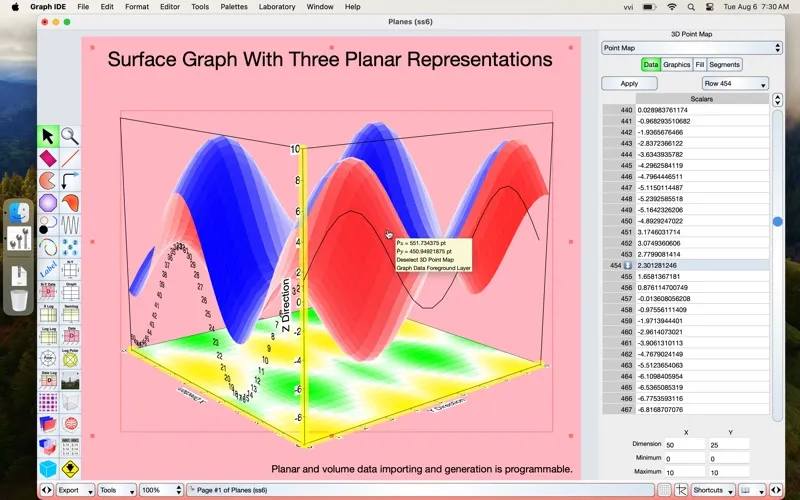Open the Laboratory menu
The height and width of the screenshot is (500, 800).
pos(277,7)
